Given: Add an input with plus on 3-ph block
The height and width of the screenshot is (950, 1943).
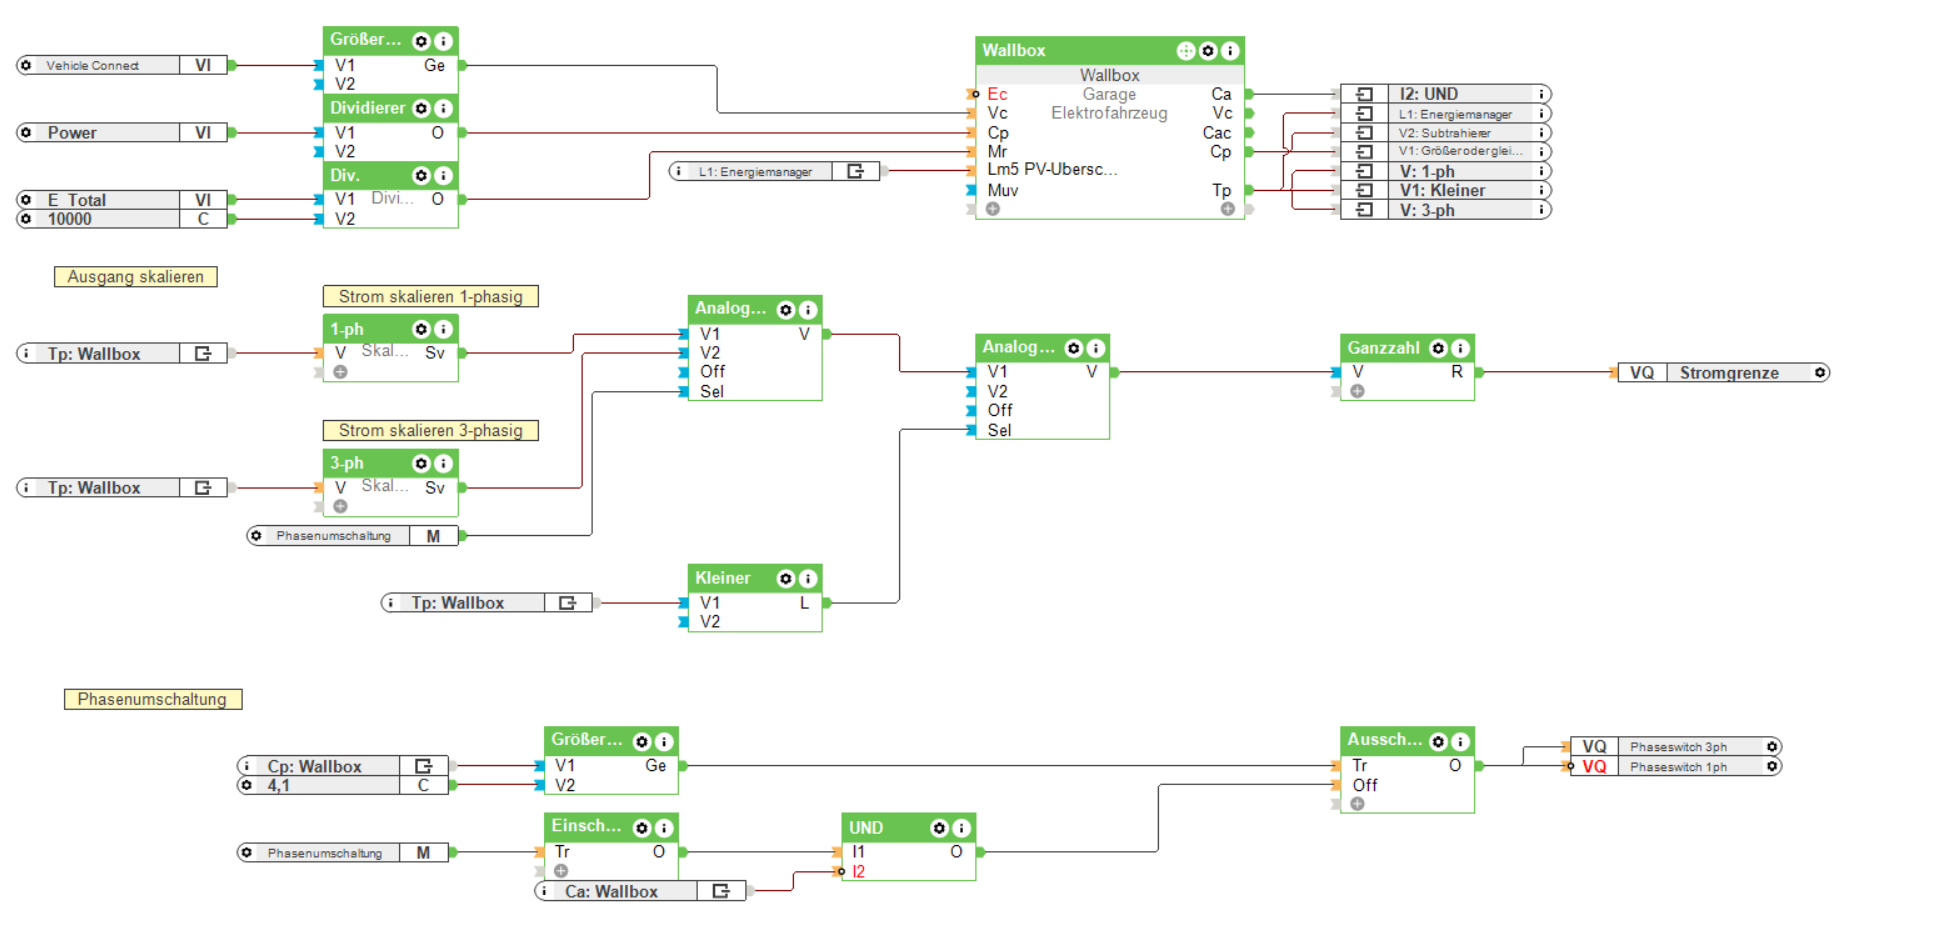Looking at the screenshot, I should 340,506.
